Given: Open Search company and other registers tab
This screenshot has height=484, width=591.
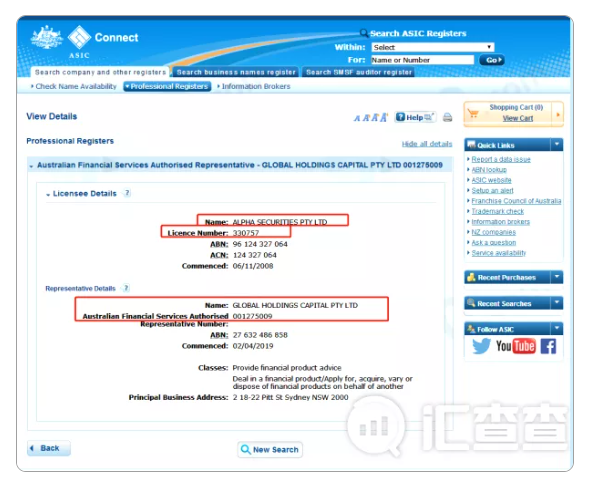Looking at the screenshot, I should (x=100, y=72).
